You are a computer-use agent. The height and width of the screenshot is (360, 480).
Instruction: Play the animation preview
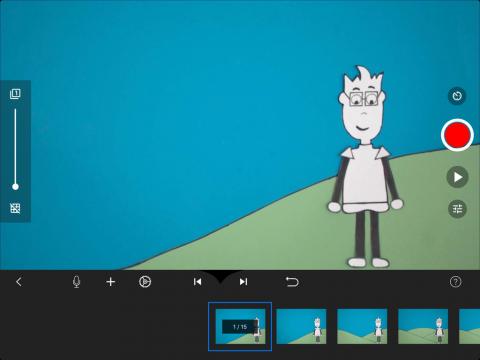(457, 177)
